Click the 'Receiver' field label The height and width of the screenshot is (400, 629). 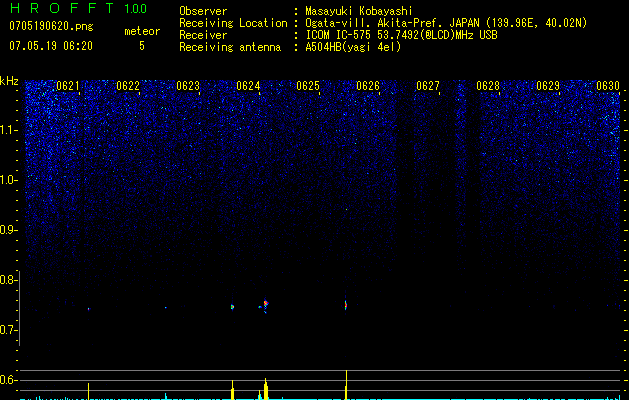(x=203, y=35)
